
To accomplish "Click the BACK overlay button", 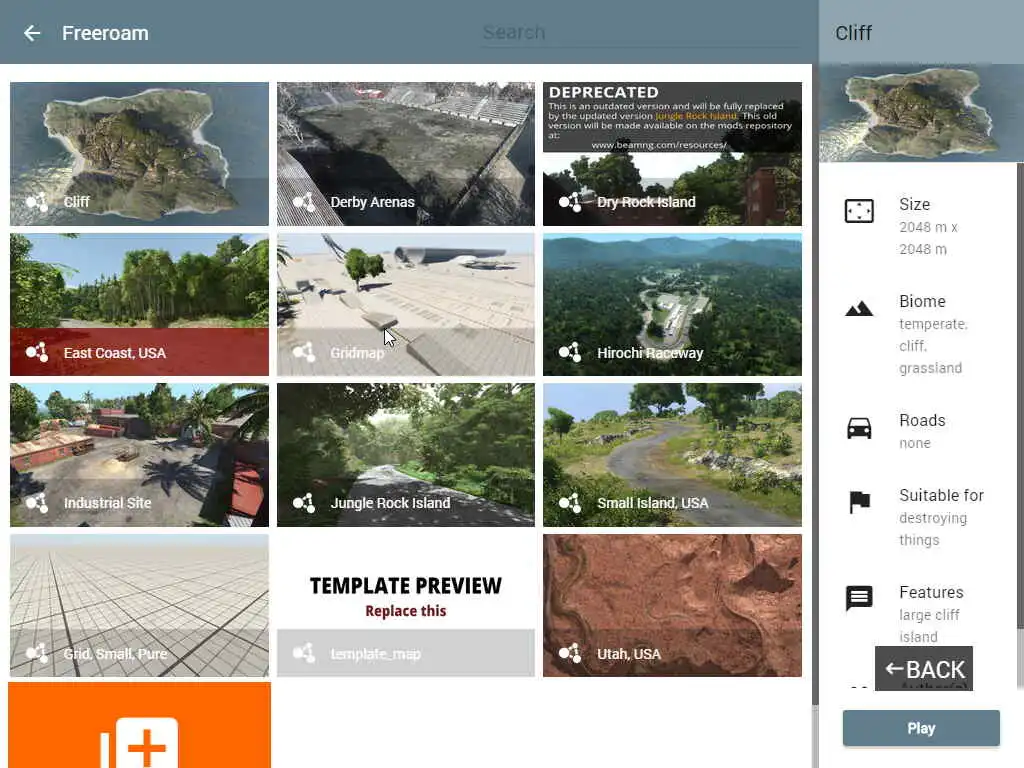I will [x=923, y=669].
